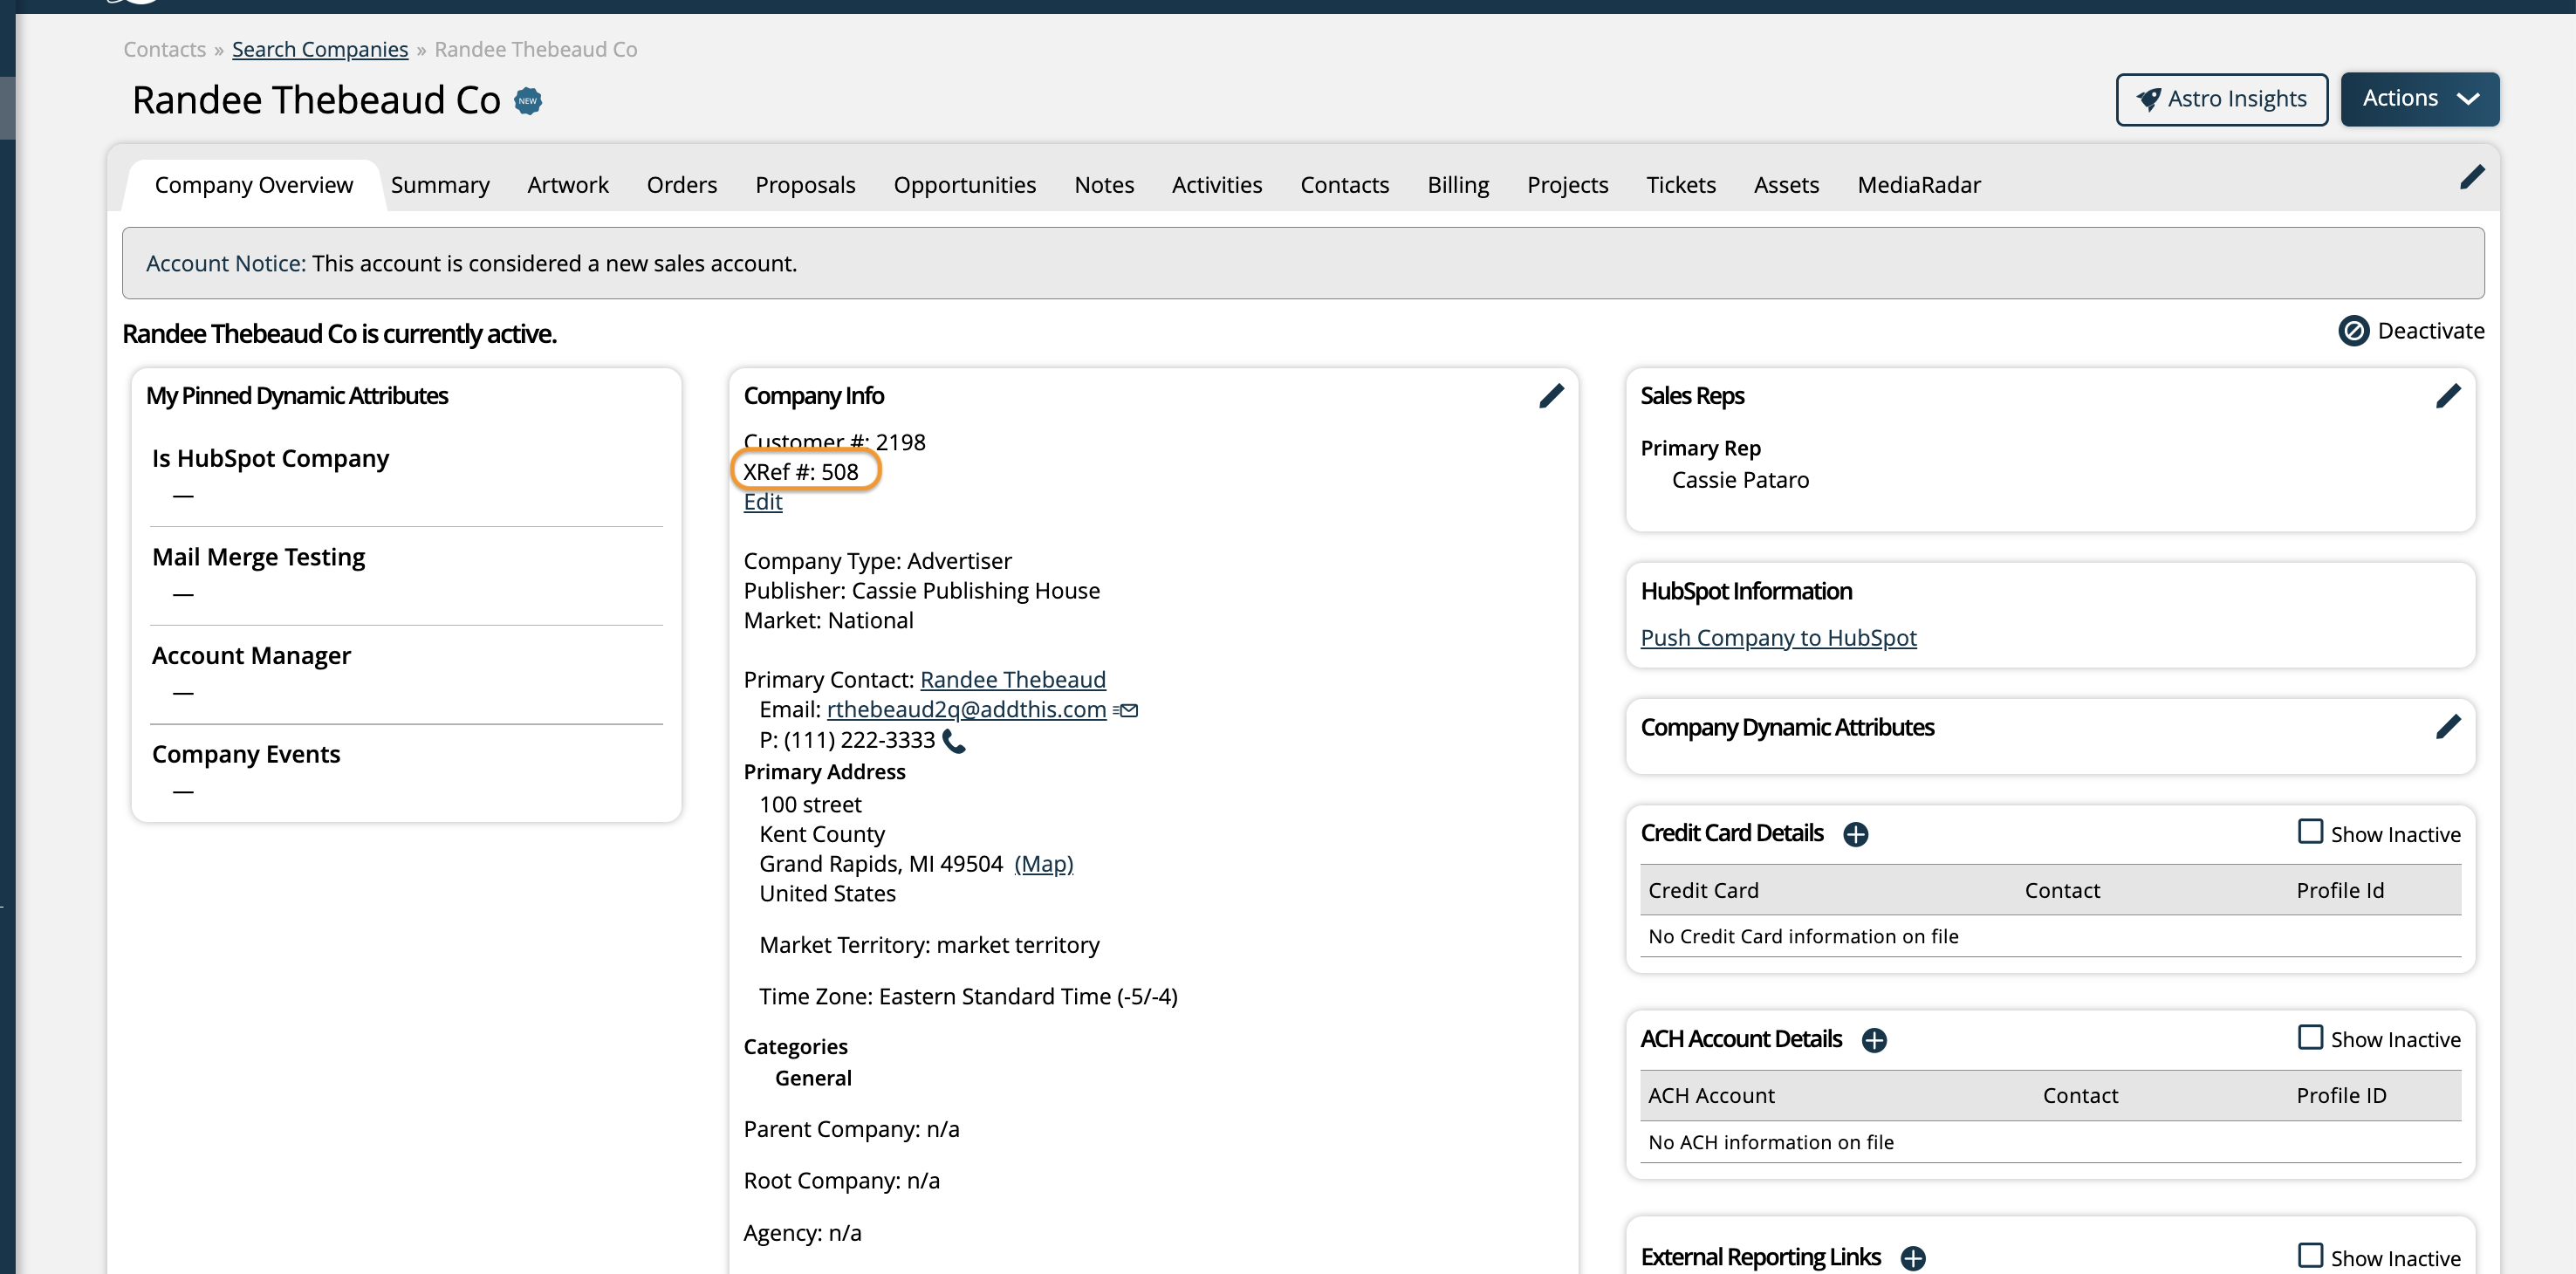The height and width of the screenshot is (1274, 2576).
Task: View the Notes tab
Action: (x=1104, y=185)
